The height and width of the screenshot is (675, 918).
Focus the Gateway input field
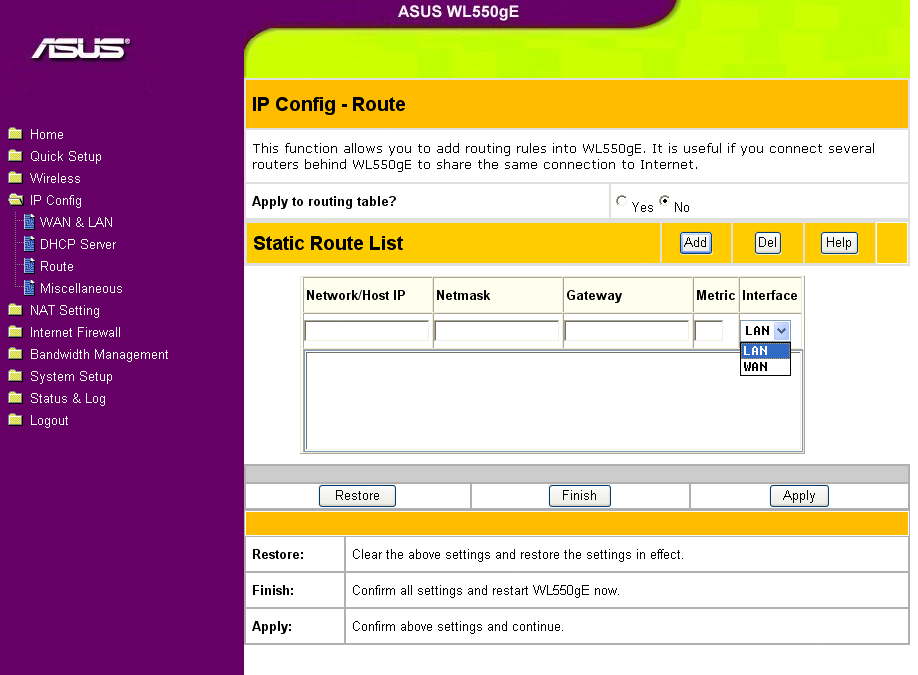click(626, 331)
